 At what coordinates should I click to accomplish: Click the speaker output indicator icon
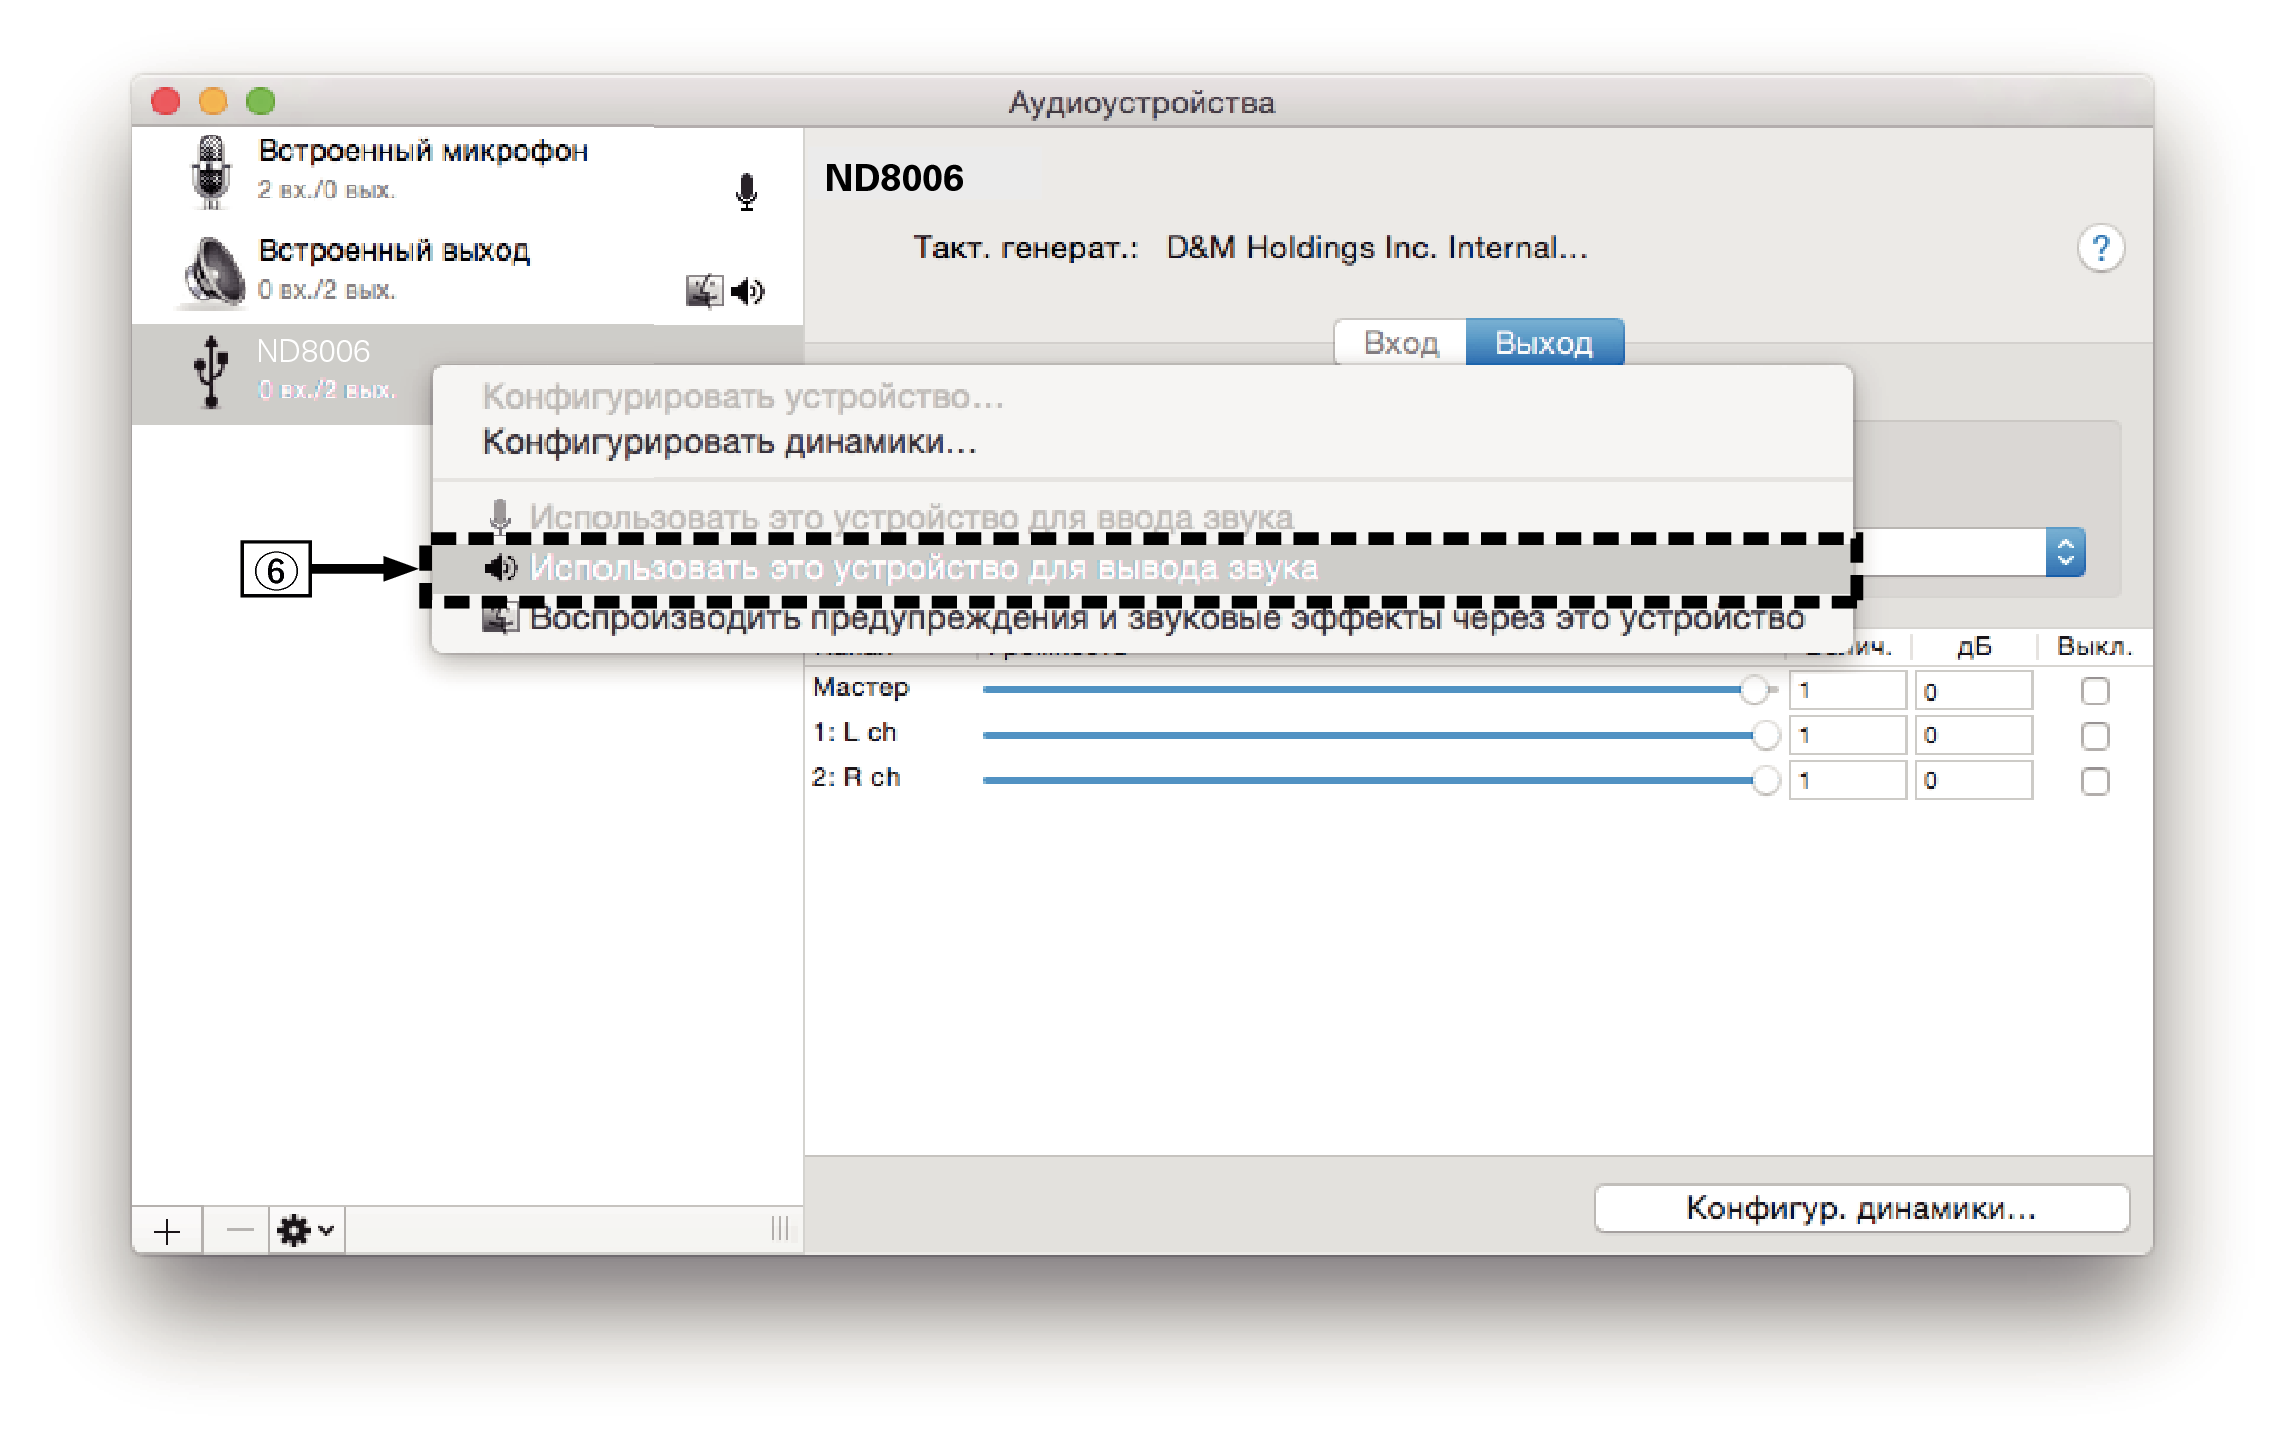[747, 291]
